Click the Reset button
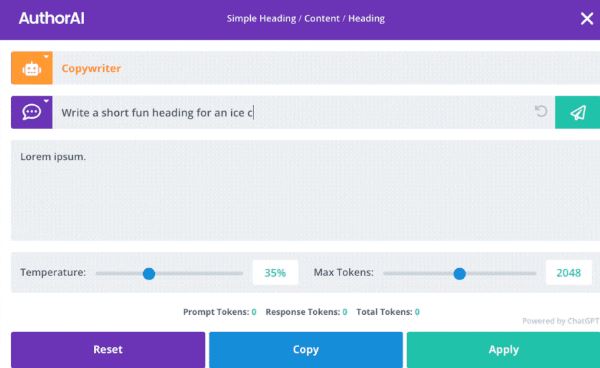 [108, 350]
